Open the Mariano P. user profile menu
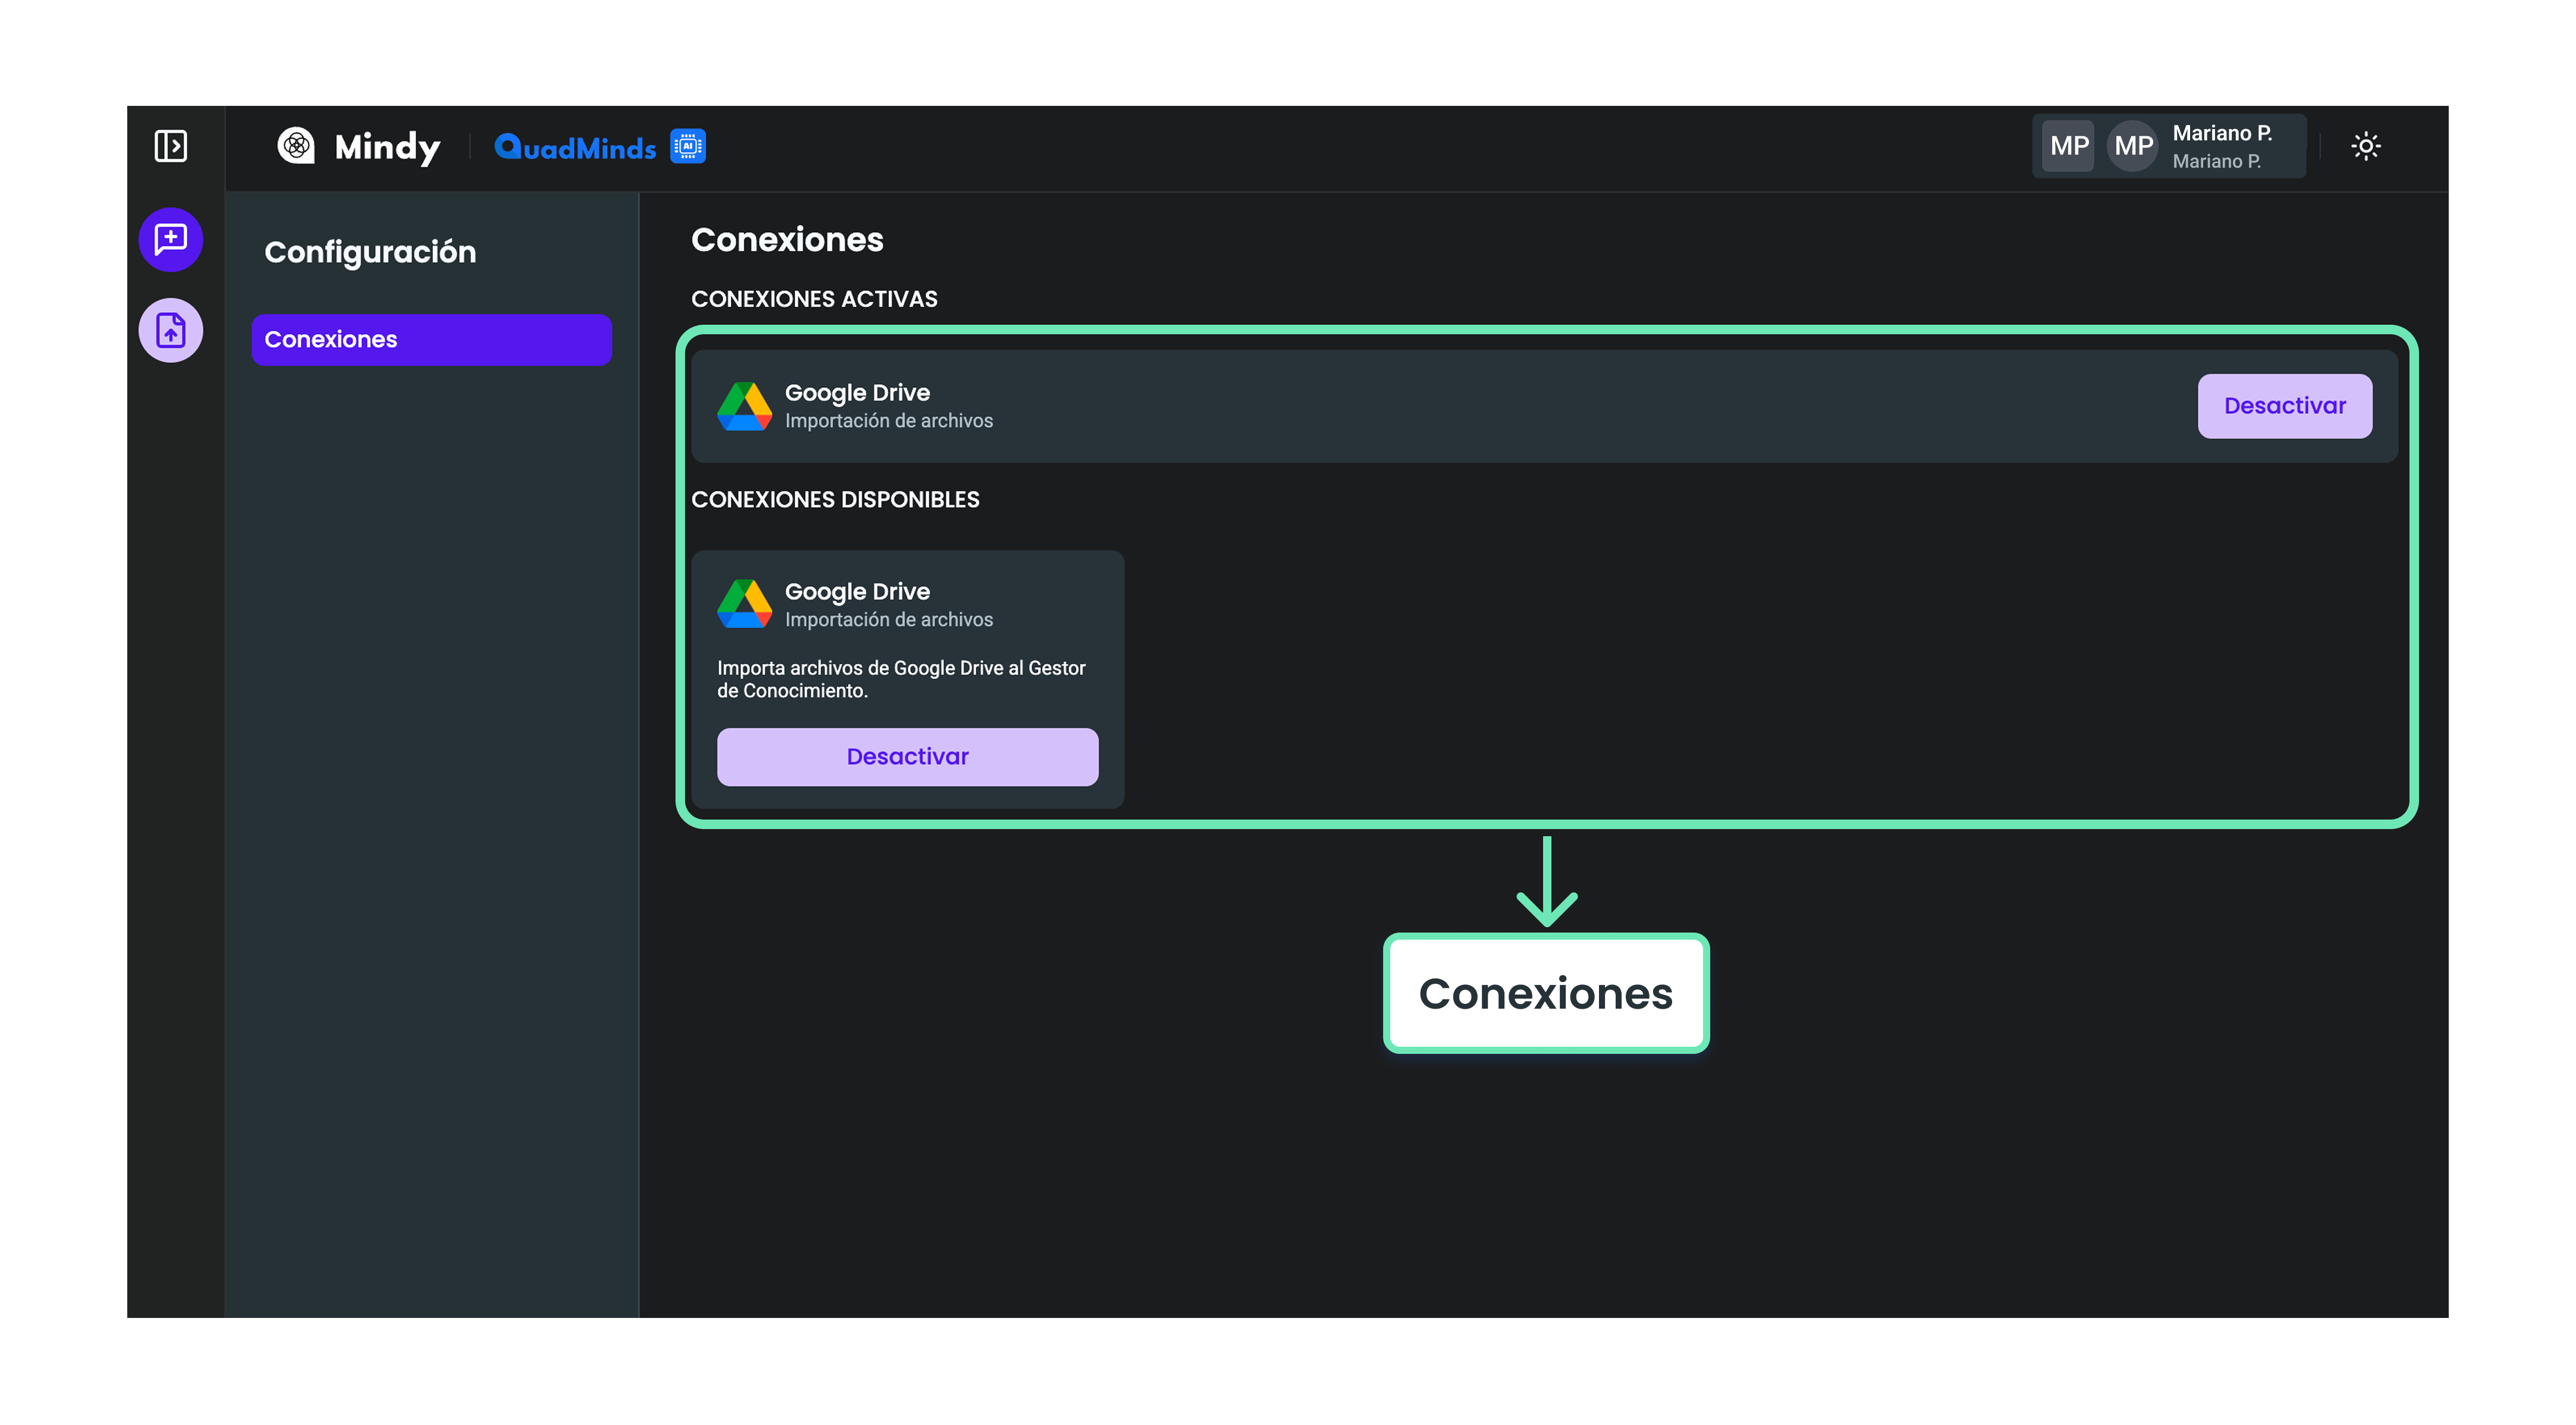The height and width of the screenshot is (1425, 2576). coord(2222,146)
